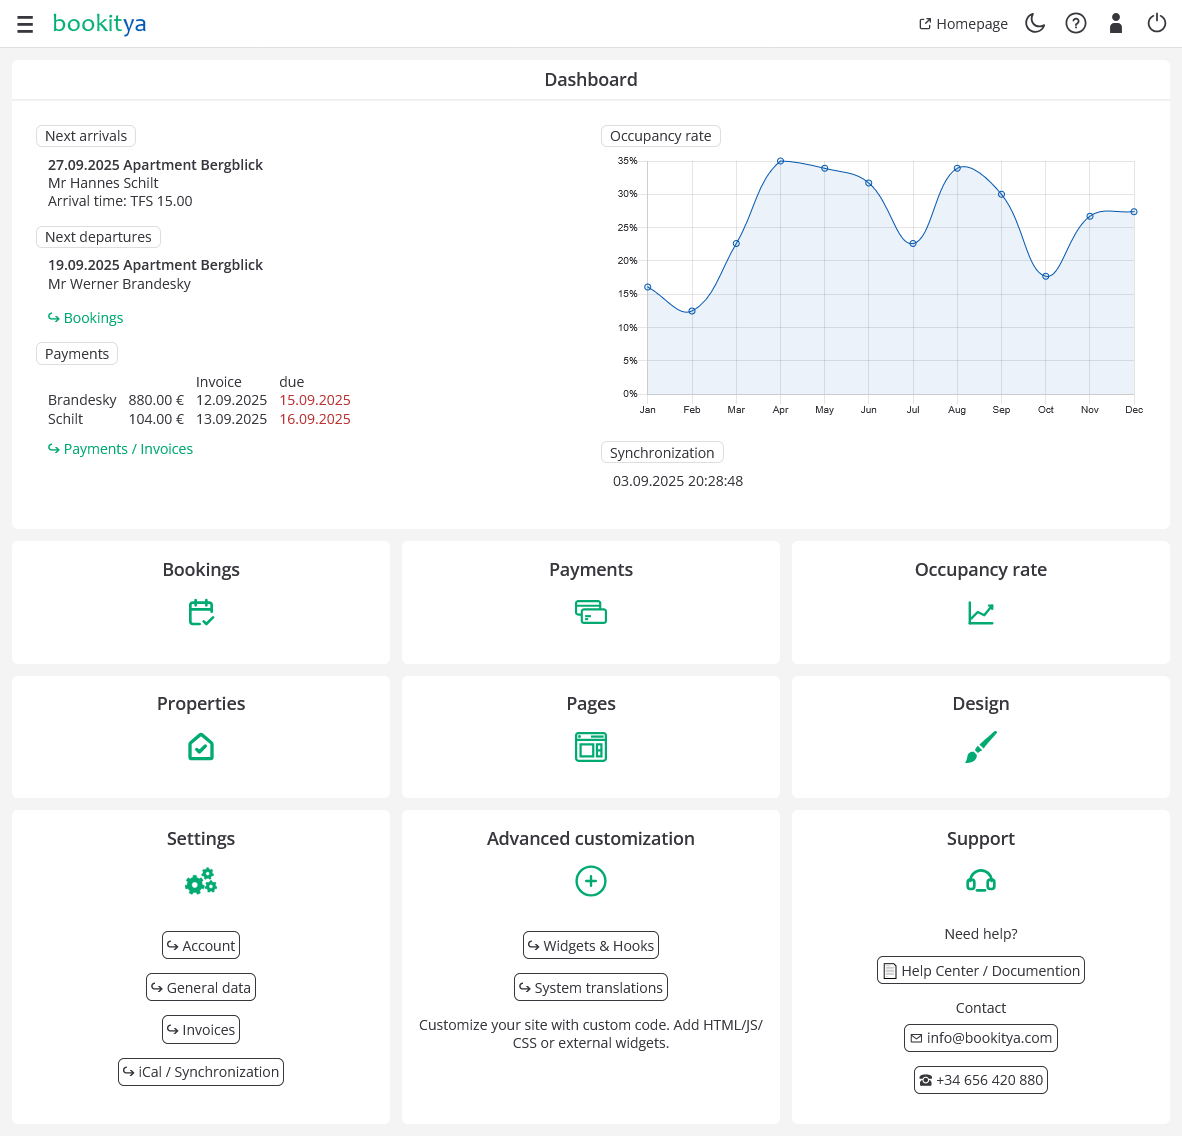This screenshot has height=1136, width=1182.
Task: Open Help Center / Documention button
Action: click(x=981, y=971)
